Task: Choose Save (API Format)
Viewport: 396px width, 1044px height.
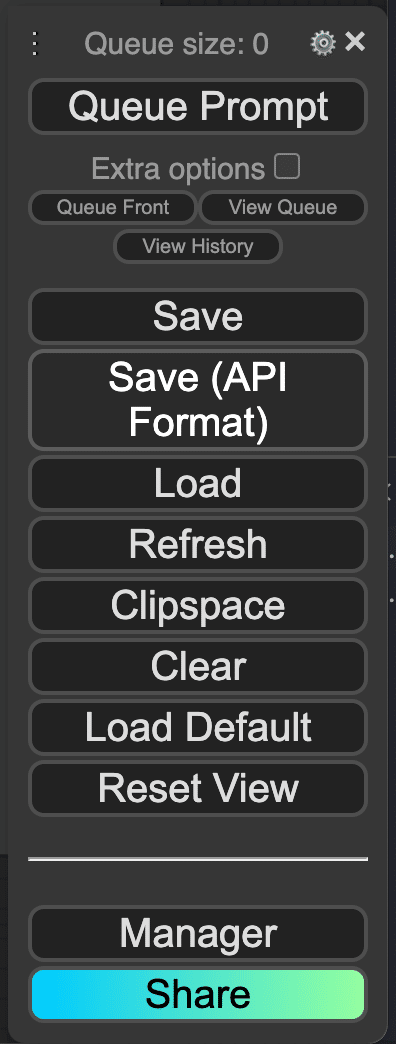Action: tap(198, 400)
